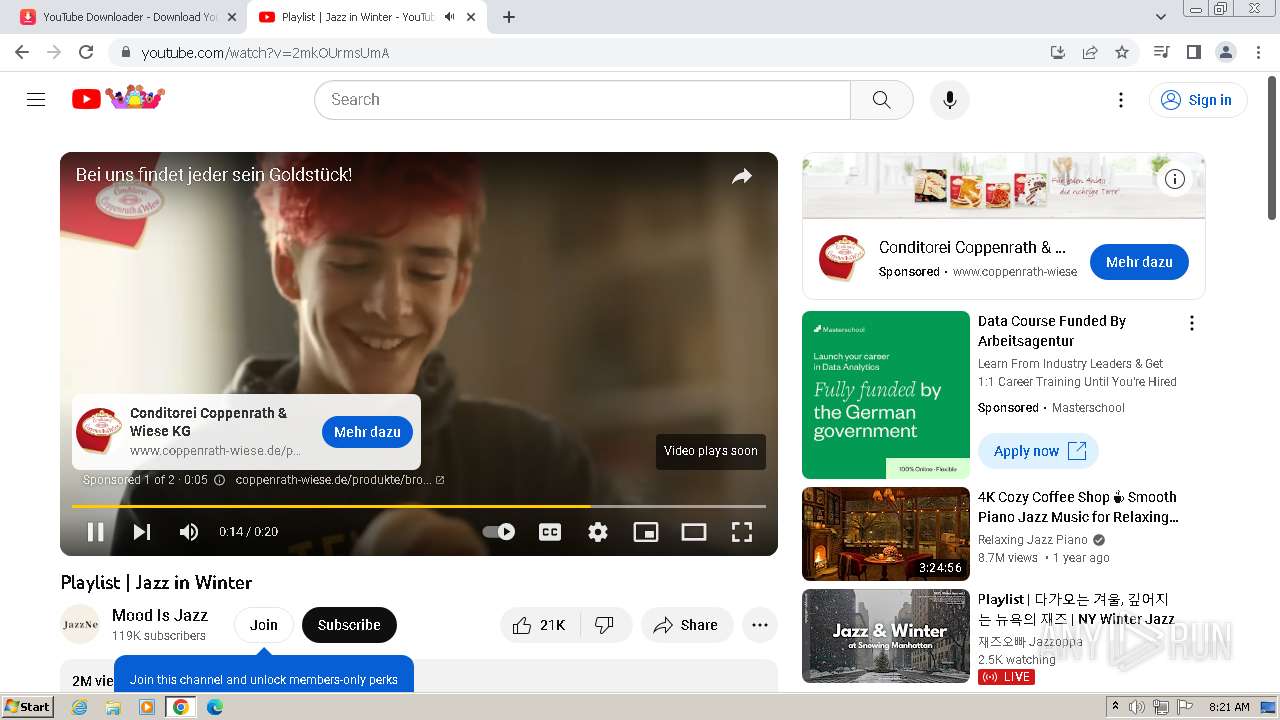This screenshot has height=720, width=1280.
Task: Share this page from address bar
Action: pos(1090,52)
